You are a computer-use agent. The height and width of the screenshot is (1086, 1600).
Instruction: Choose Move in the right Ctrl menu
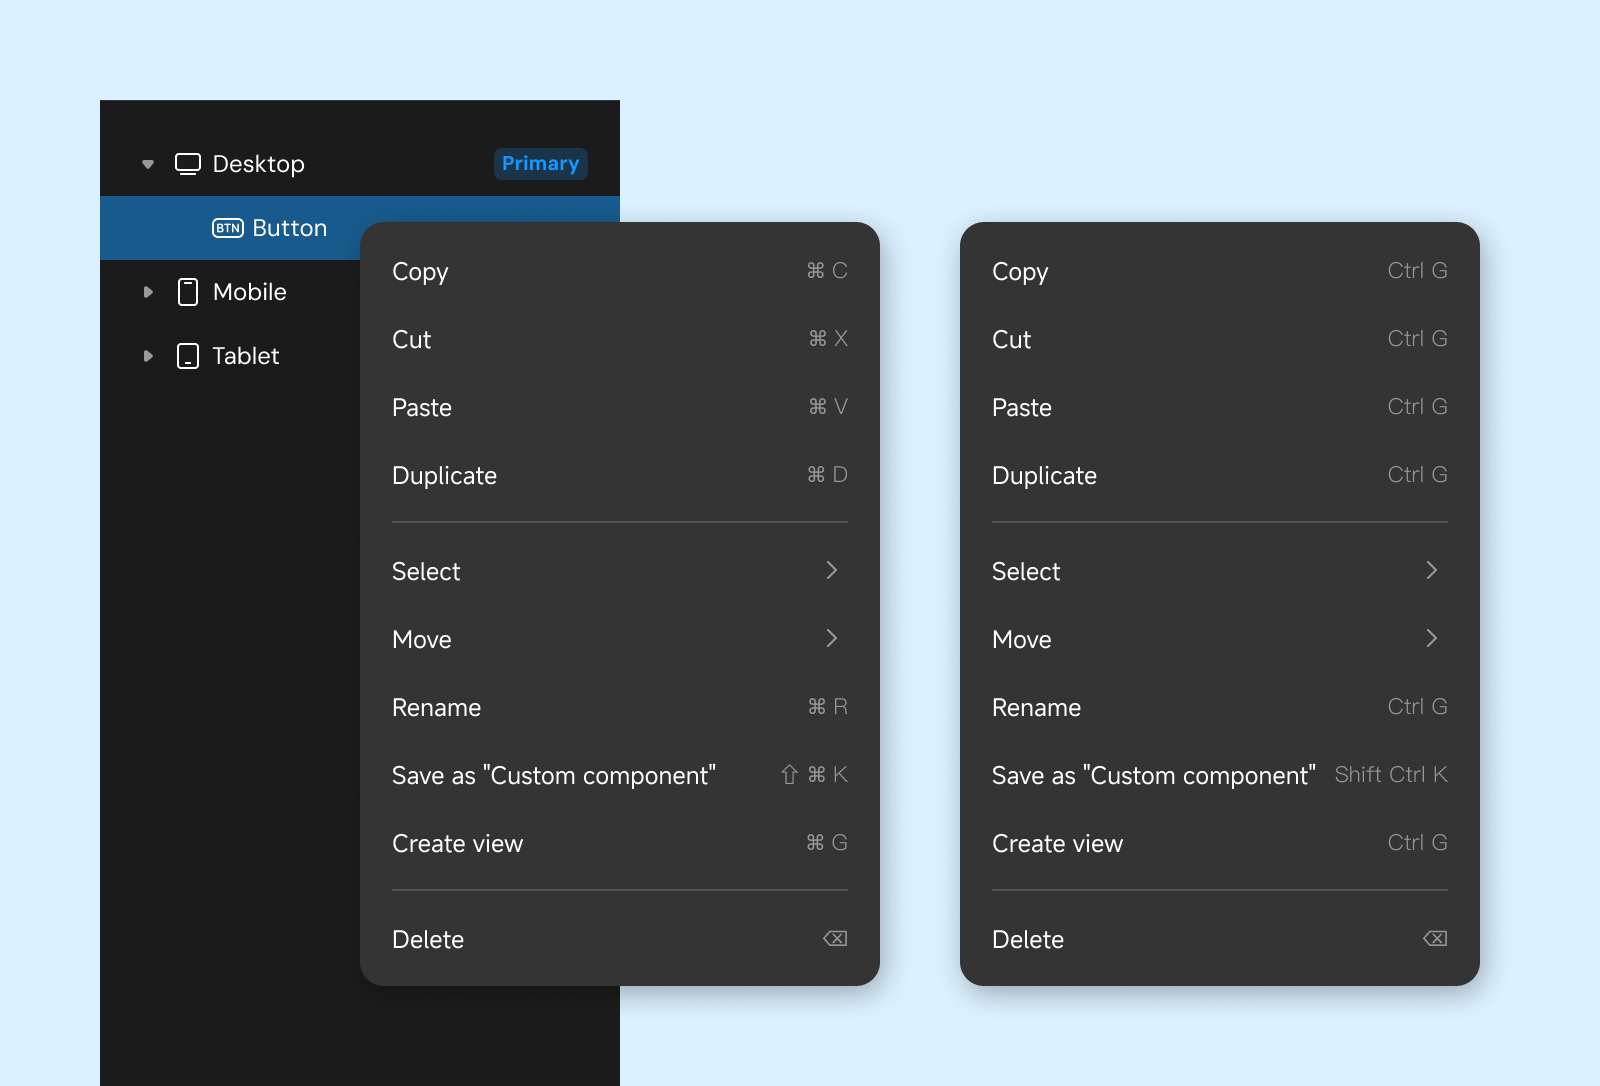(x=1220, y=640)
